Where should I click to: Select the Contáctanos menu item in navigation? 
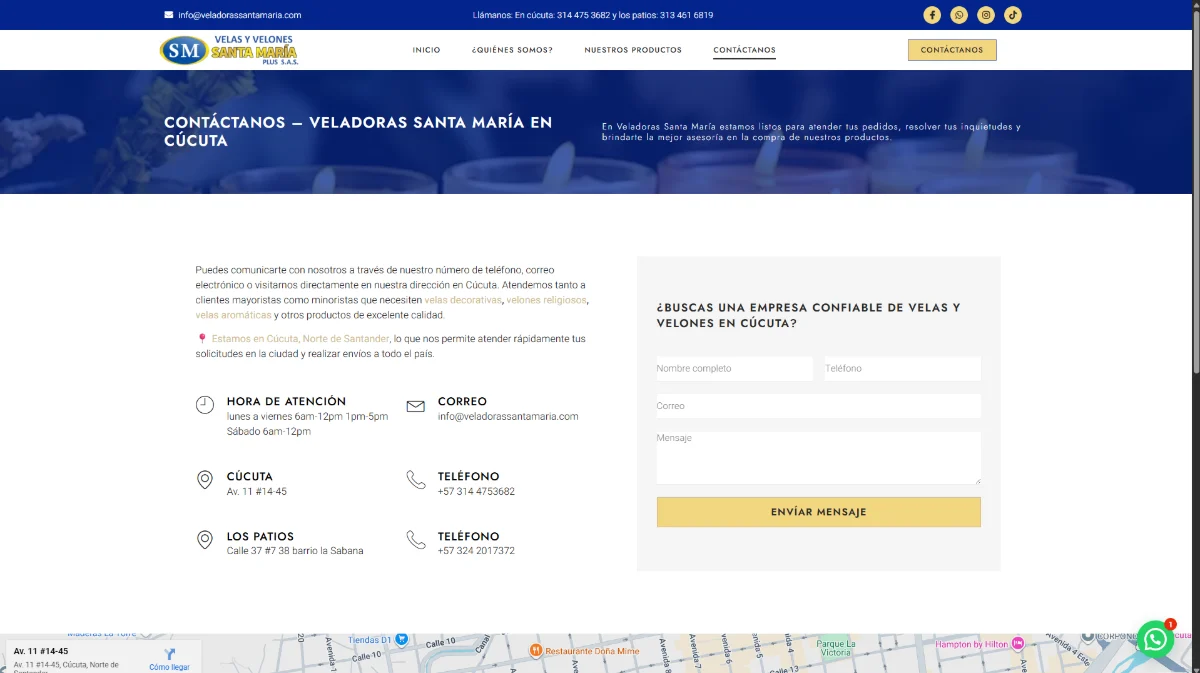click(x=744, y=50)
